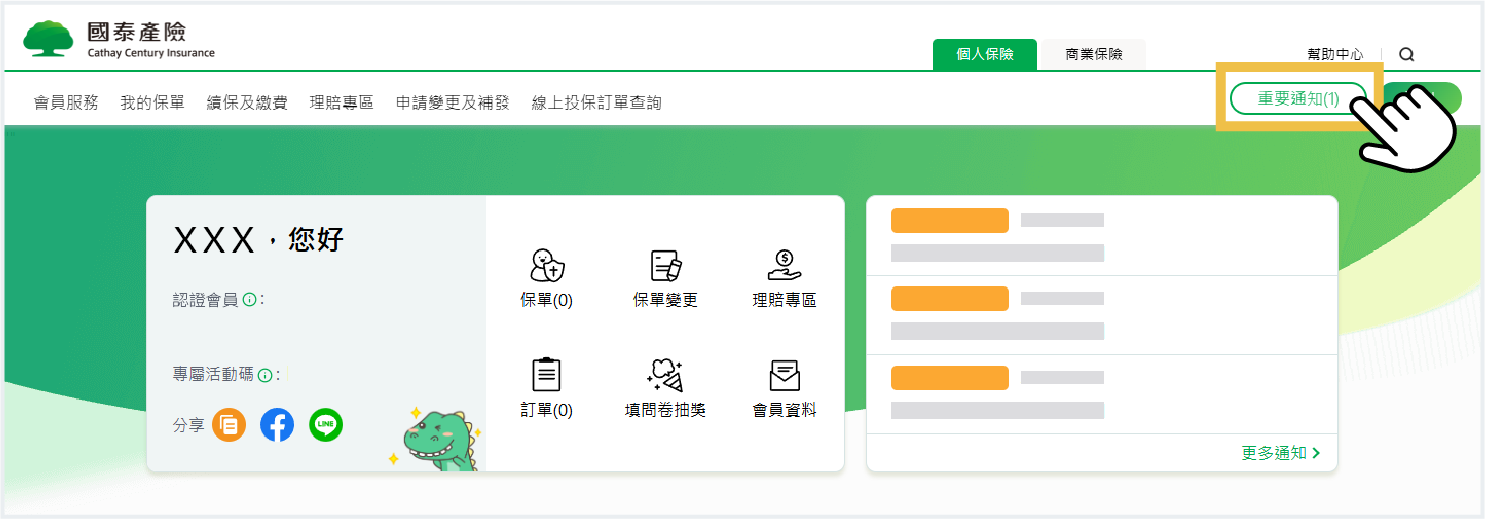This screenshot has height=519, width=1485.
Task: Open 線上投保訂單查詢 menu
Action: pyautogui.click(x=597, y=102)
